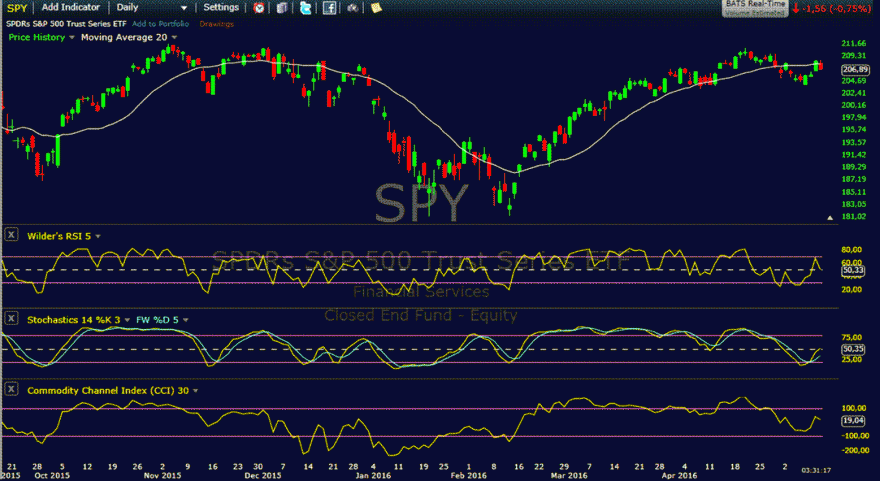Viewport: 880px width, 481px height.
Task: Click the small up-arrow at price panel corner
Action: coord(830,217)
